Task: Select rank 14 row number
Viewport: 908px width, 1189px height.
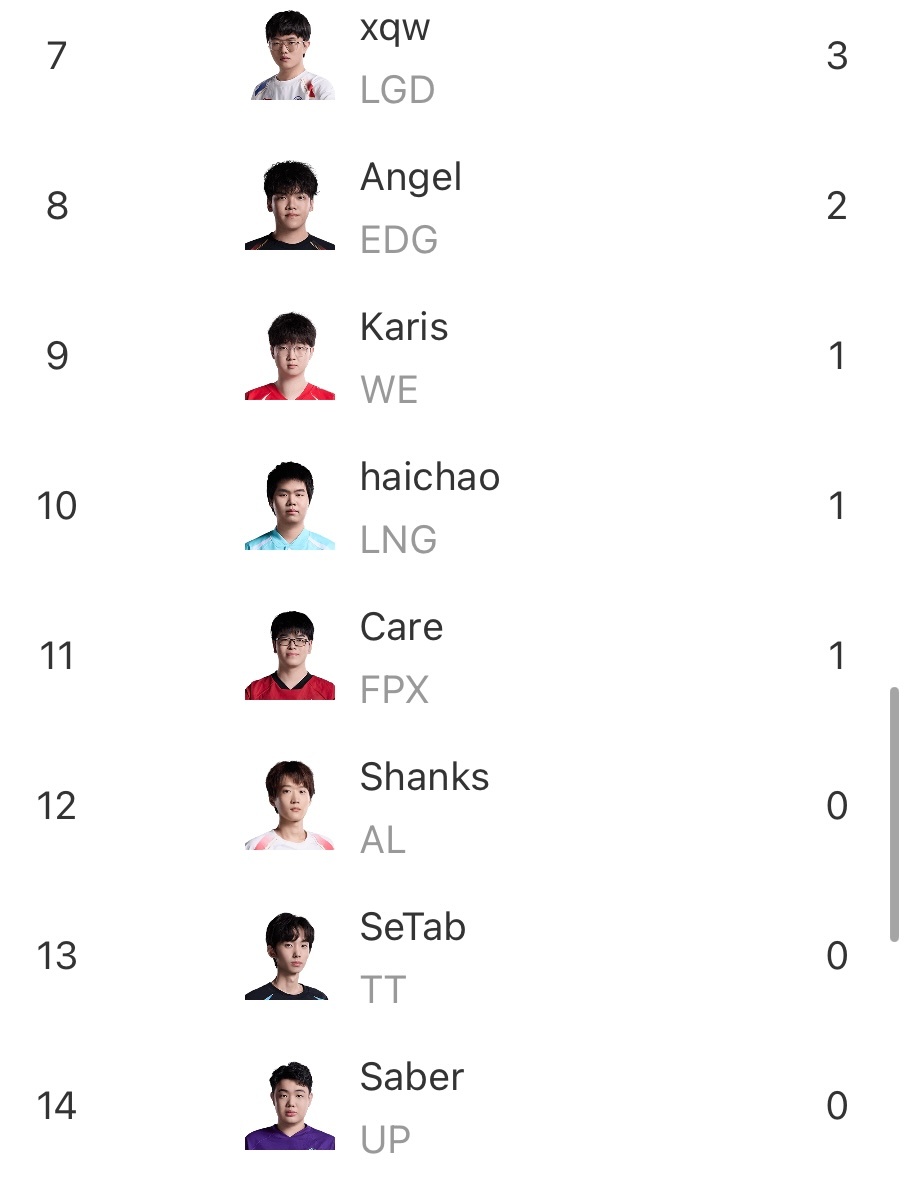Action: [x=57, y=1106]
